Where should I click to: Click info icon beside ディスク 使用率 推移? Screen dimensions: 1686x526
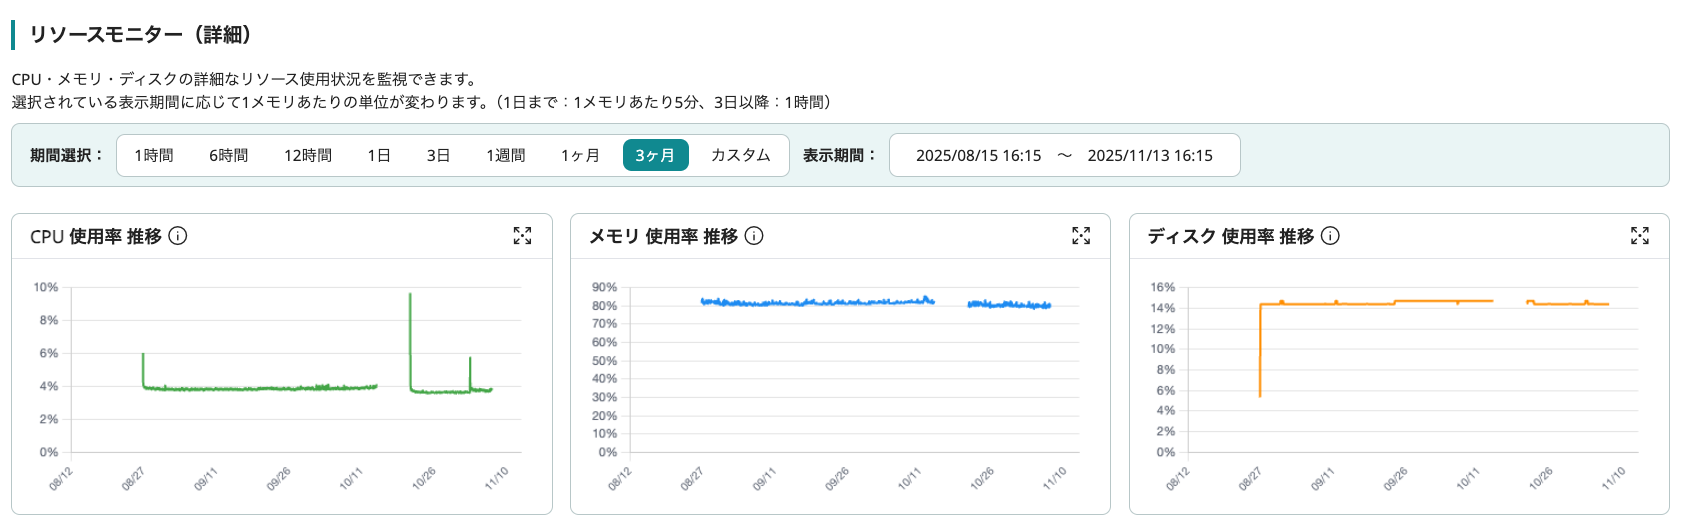1330,236
